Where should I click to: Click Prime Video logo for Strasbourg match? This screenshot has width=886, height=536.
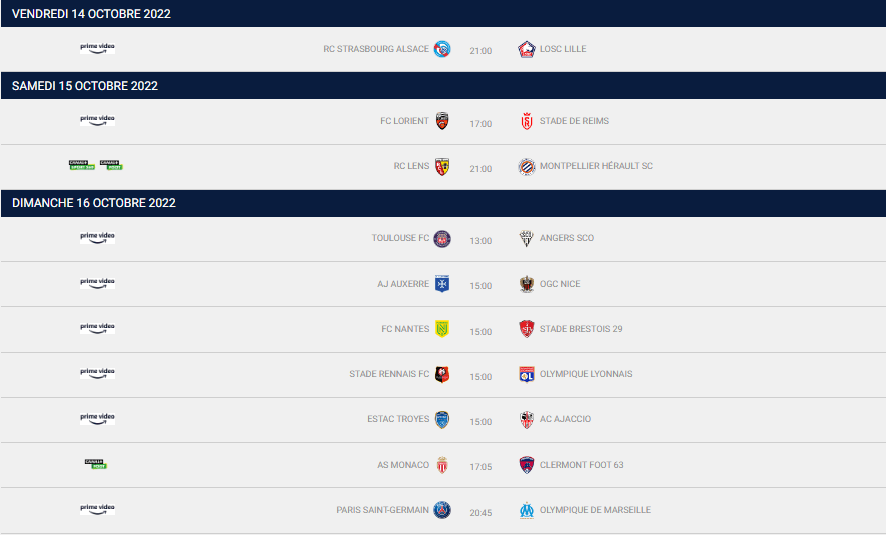(x=97, y=49)
